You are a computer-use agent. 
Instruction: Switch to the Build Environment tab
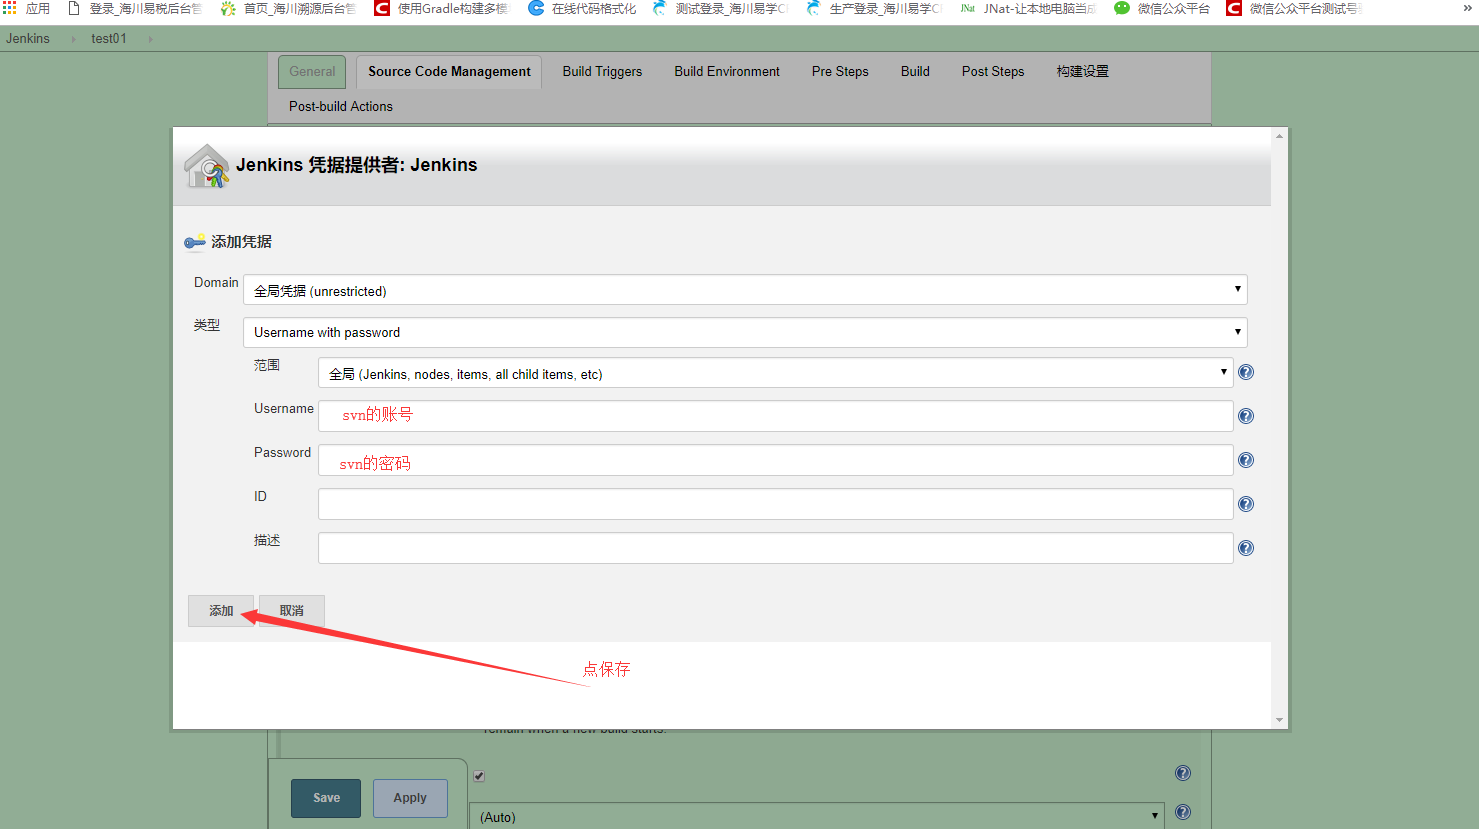point(727,72)
